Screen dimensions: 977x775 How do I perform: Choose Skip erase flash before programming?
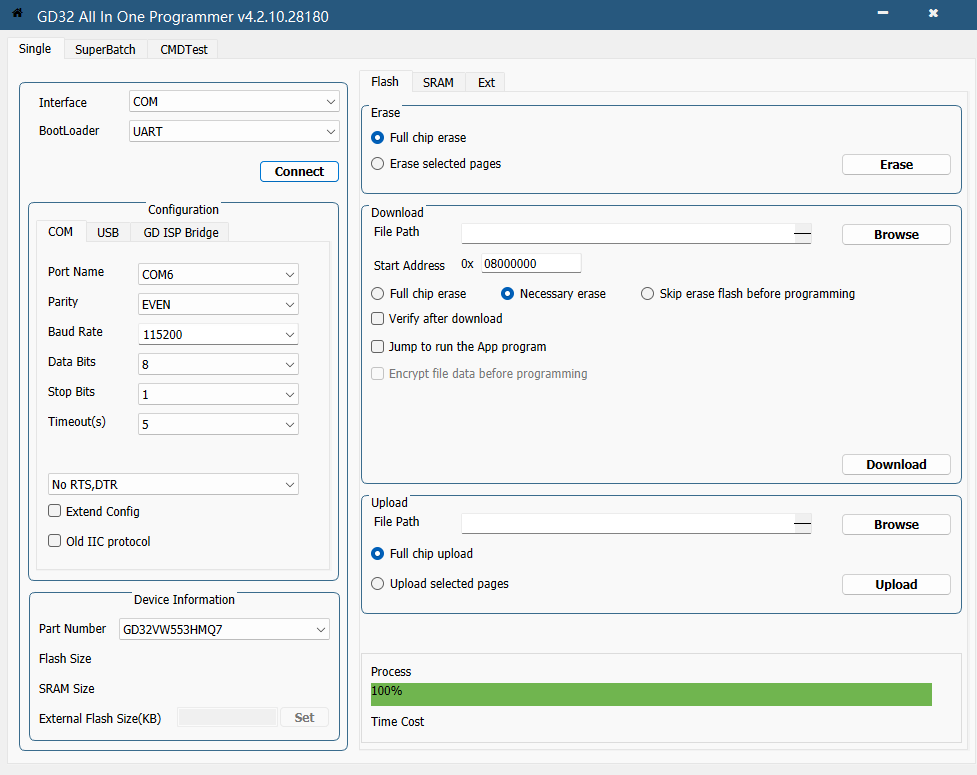tap(648, 294)
